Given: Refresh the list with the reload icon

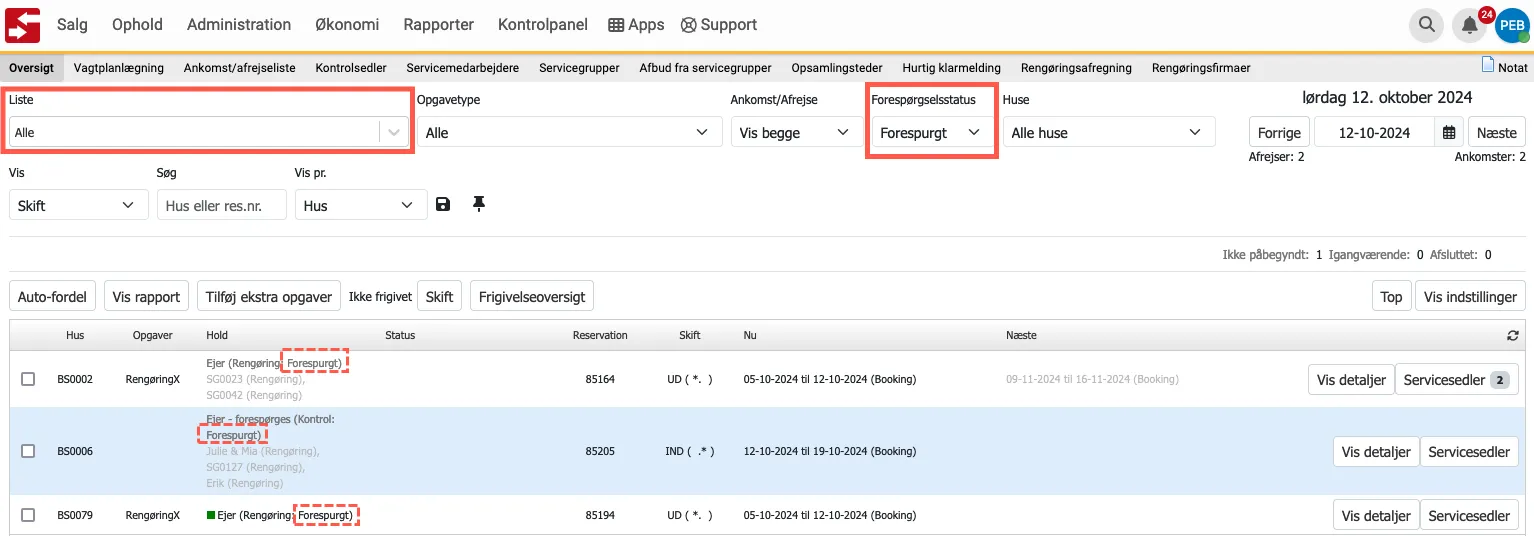Looking at the screenshot, I should pyautogui.click(x=1512, y=336).
